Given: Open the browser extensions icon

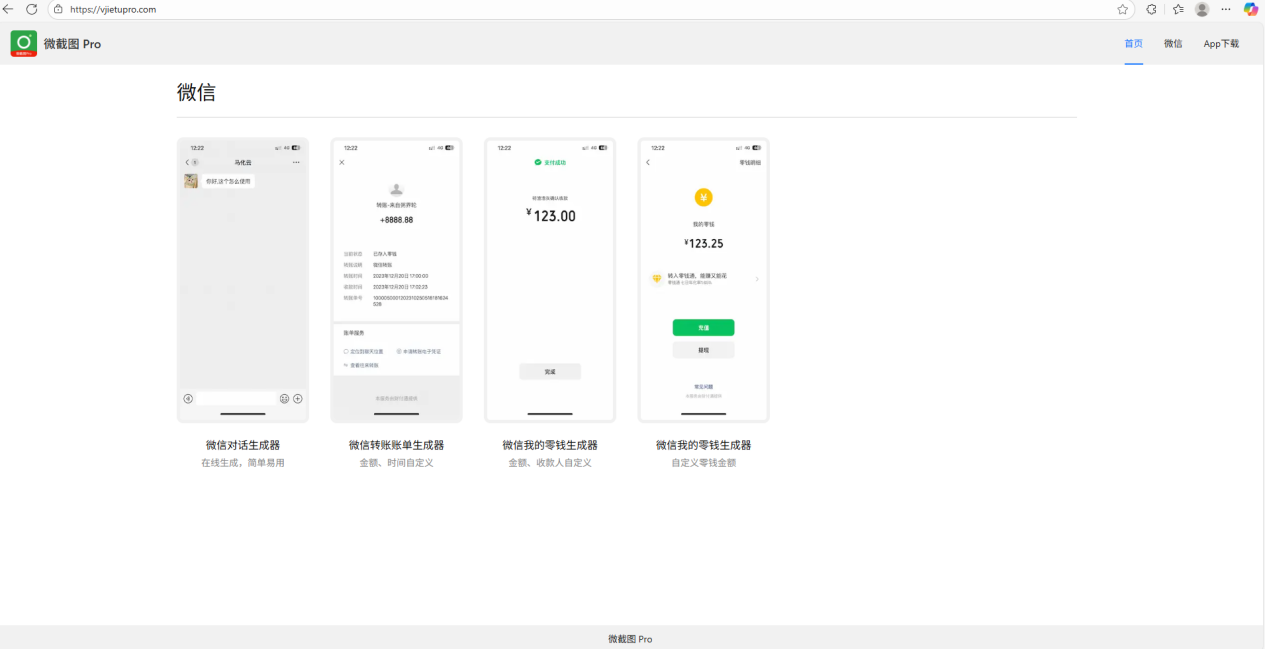Looking at the screenshot, I should pos(1151,9).
